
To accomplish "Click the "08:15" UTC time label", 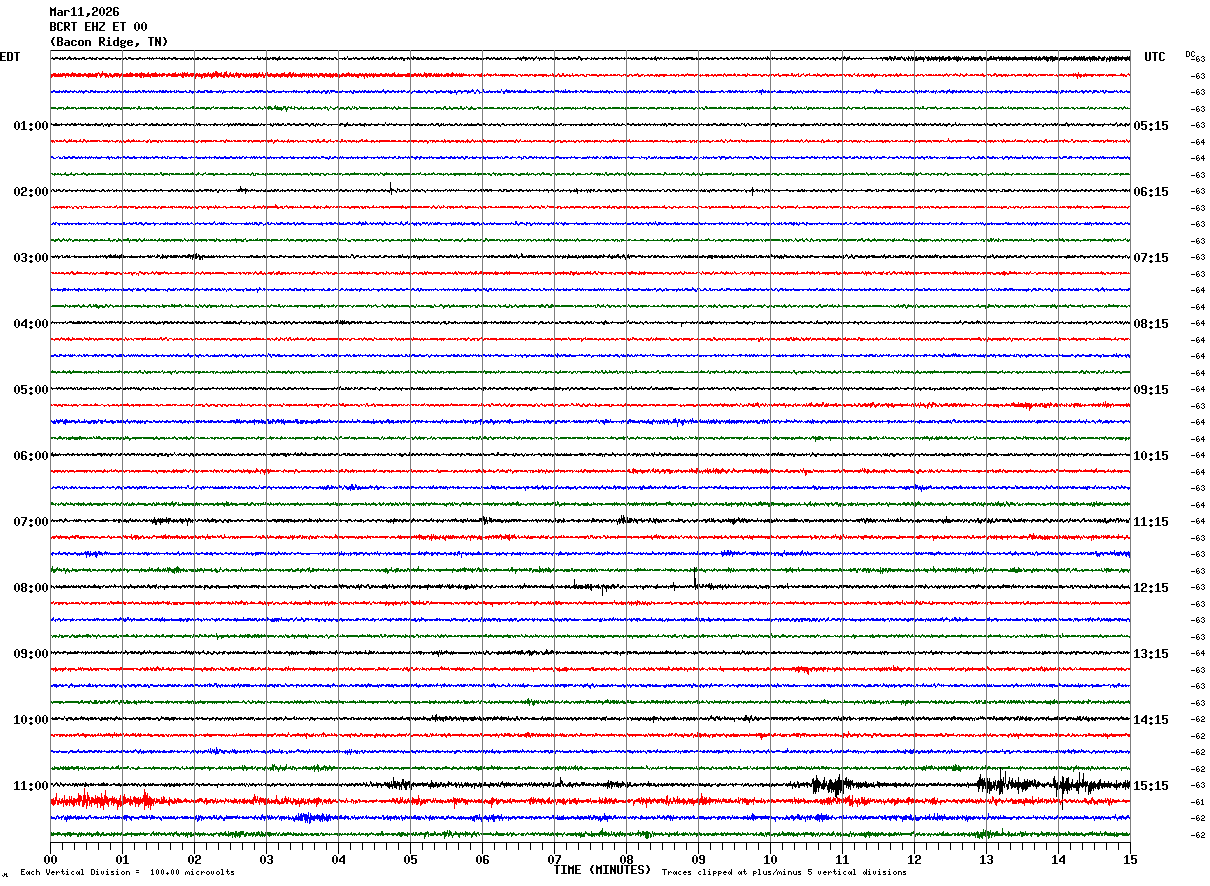I will [1151, 324].
